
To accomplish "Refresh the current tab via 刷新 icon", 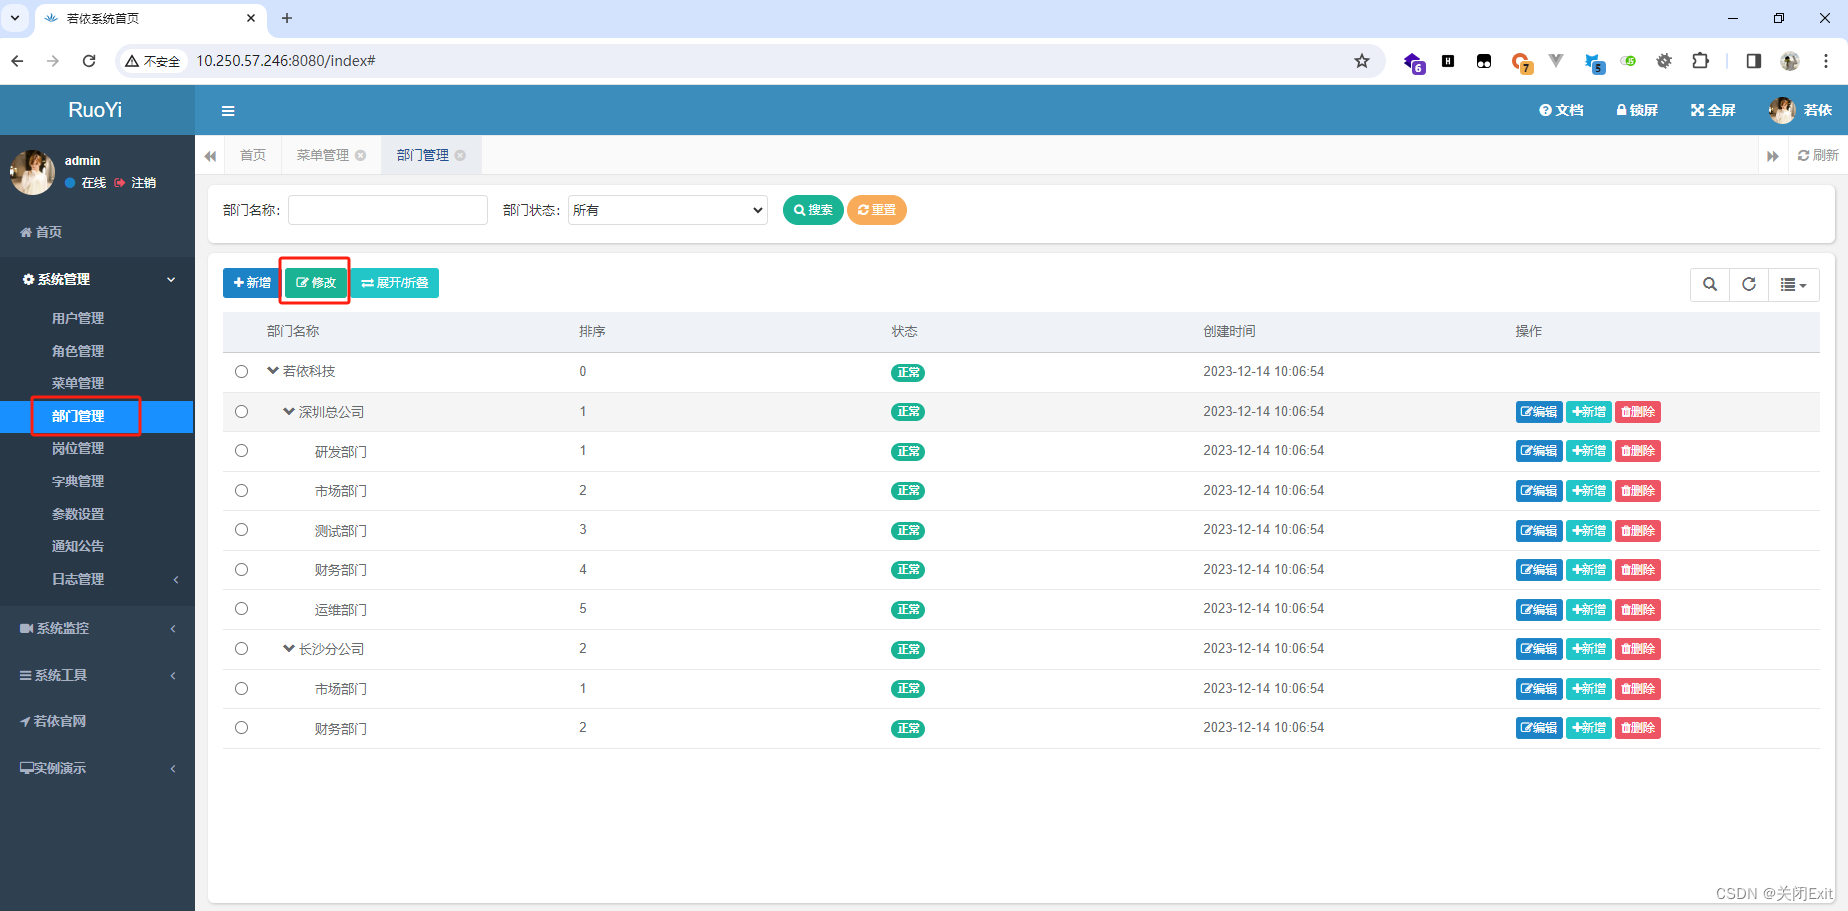I will (1816, 155).
